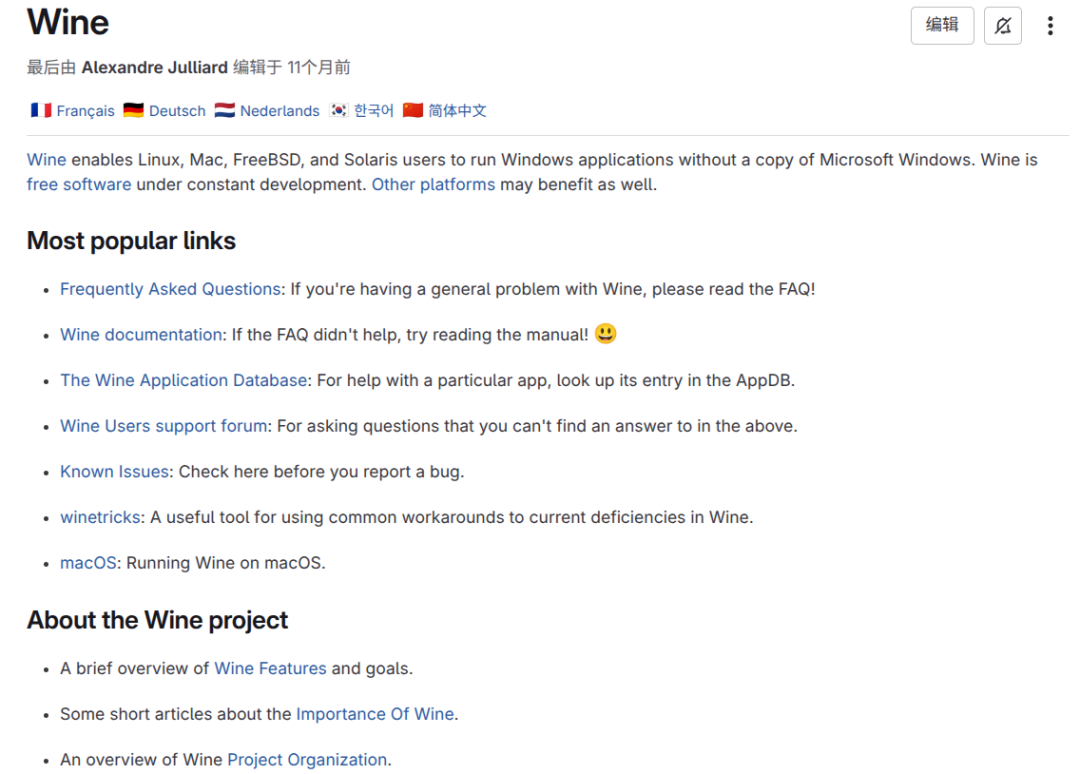Click the About the Wine project heading
The image size is (1080, 774).
coord(157,620)
